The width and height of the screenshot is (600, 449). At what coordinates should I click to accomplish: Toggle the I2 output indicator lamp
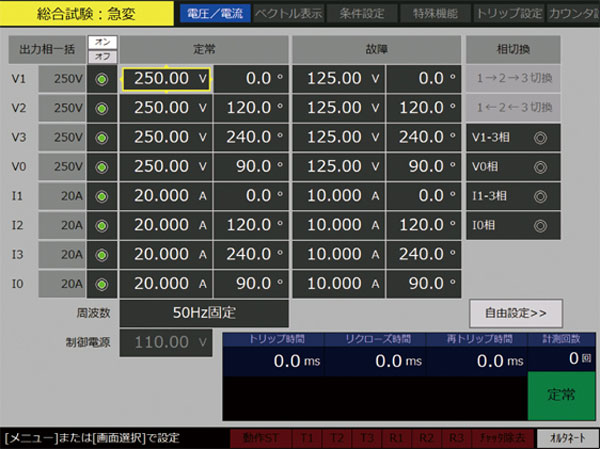click(x=101, y=225)
